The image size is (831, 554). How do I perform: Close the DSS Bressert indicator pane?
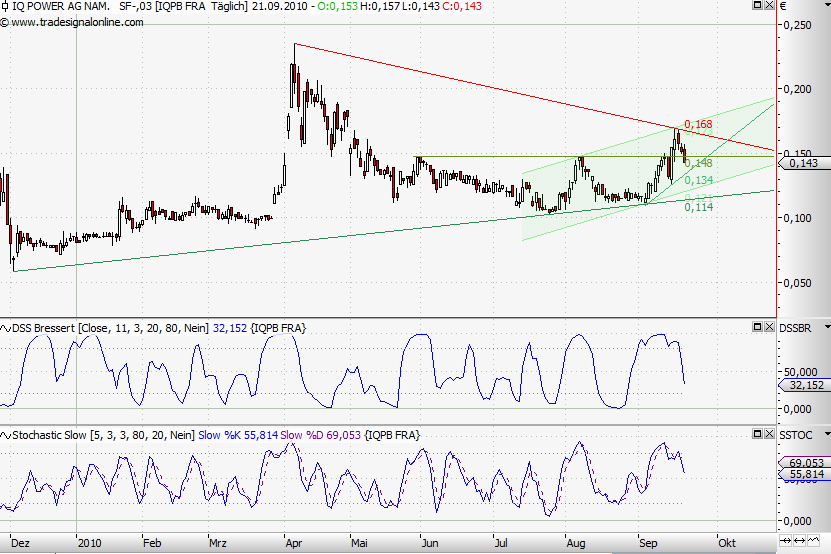770,327
